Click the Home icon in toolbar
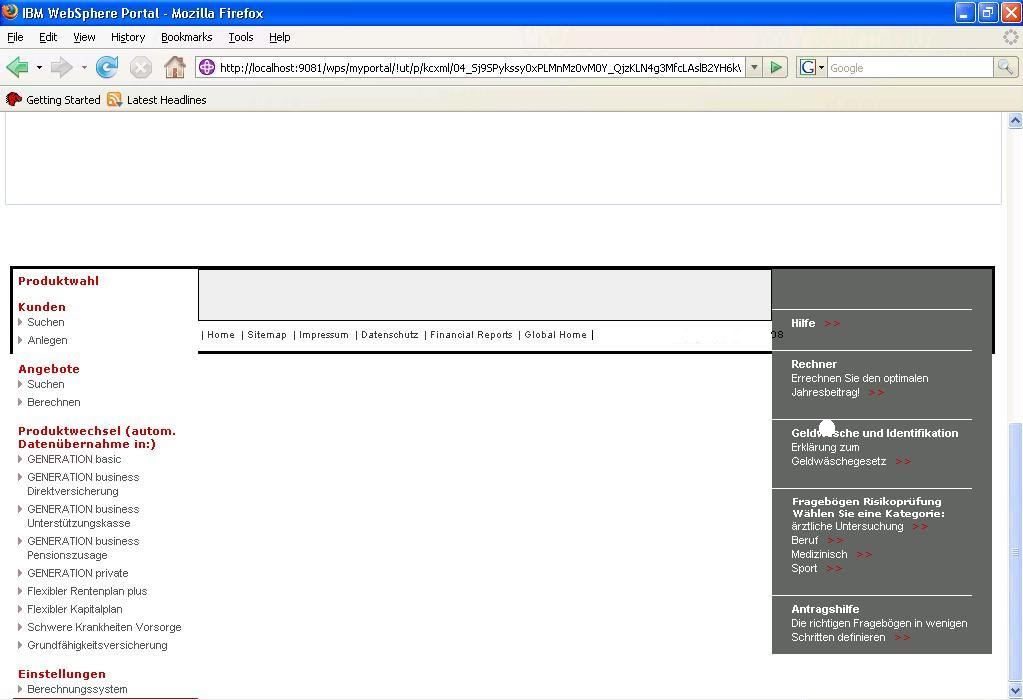Screen dimensions: 1023x700 [x=175, y=68]
